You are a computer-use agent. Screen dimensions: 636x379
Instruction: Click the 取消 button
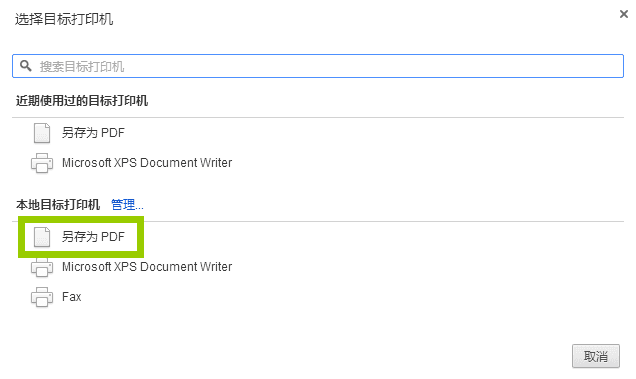[x=596, y=356]
